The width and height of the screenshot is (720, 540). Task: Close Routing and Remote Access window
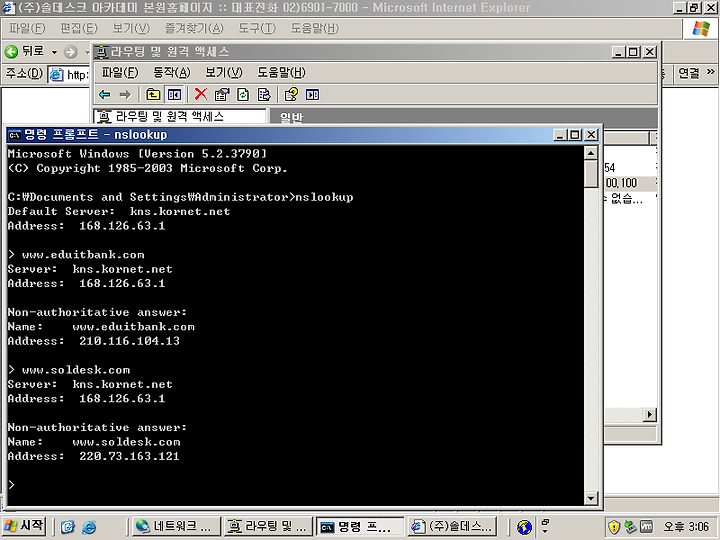pyautogui.click(x=650, y=52)
